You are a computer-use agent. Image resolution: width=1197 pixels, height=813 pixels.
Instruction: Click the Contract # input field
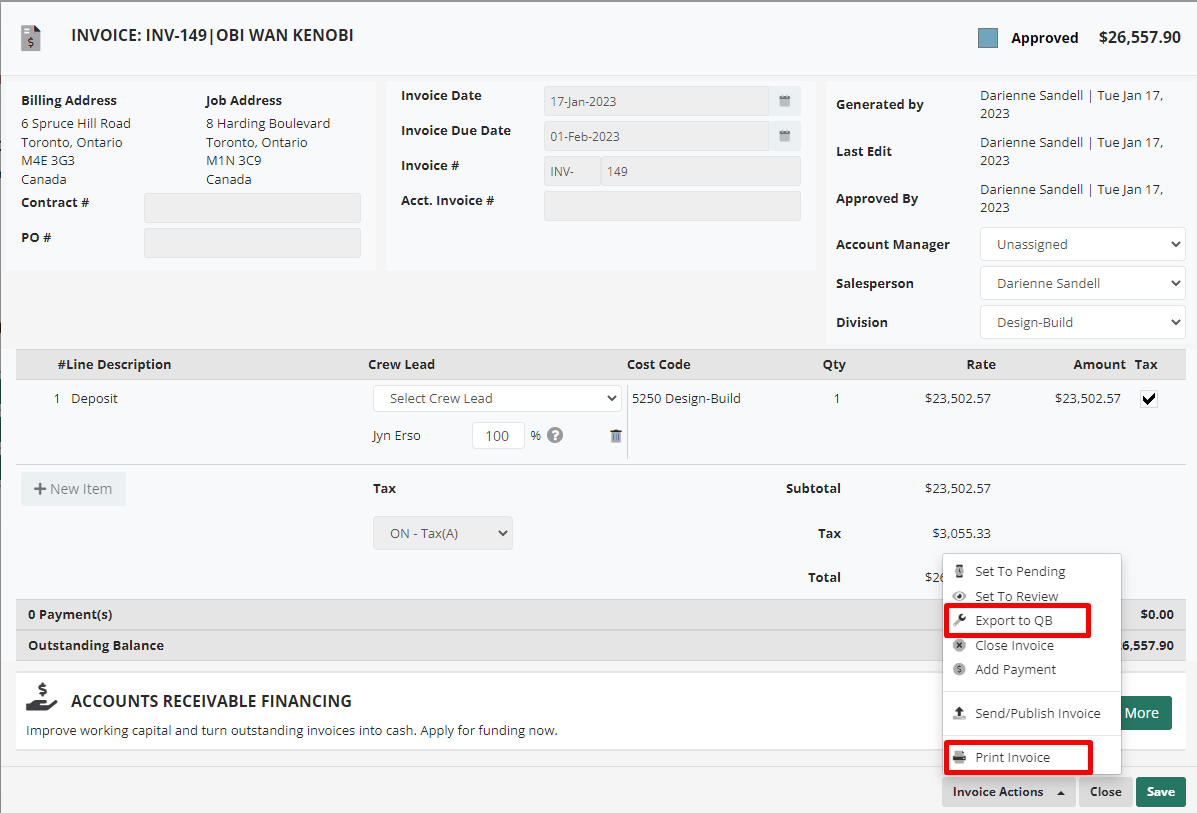tap(252, 208)
